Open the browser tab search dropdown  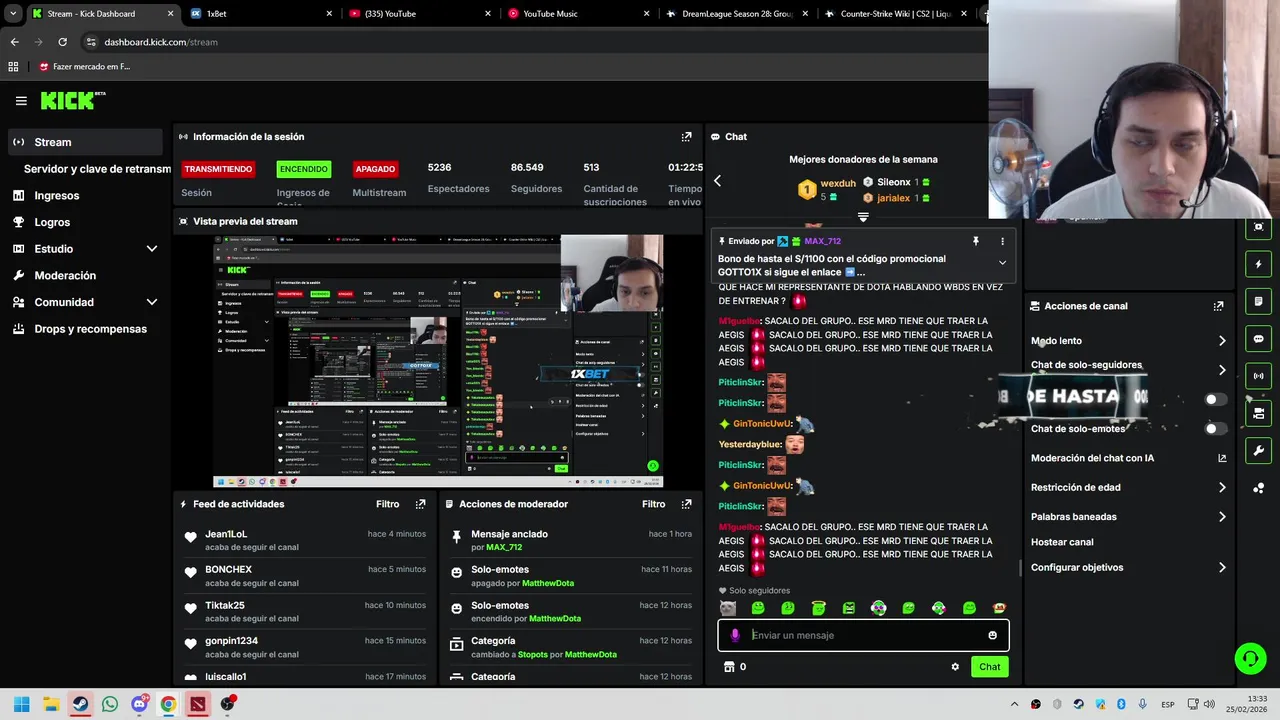[x=13, y=14]
